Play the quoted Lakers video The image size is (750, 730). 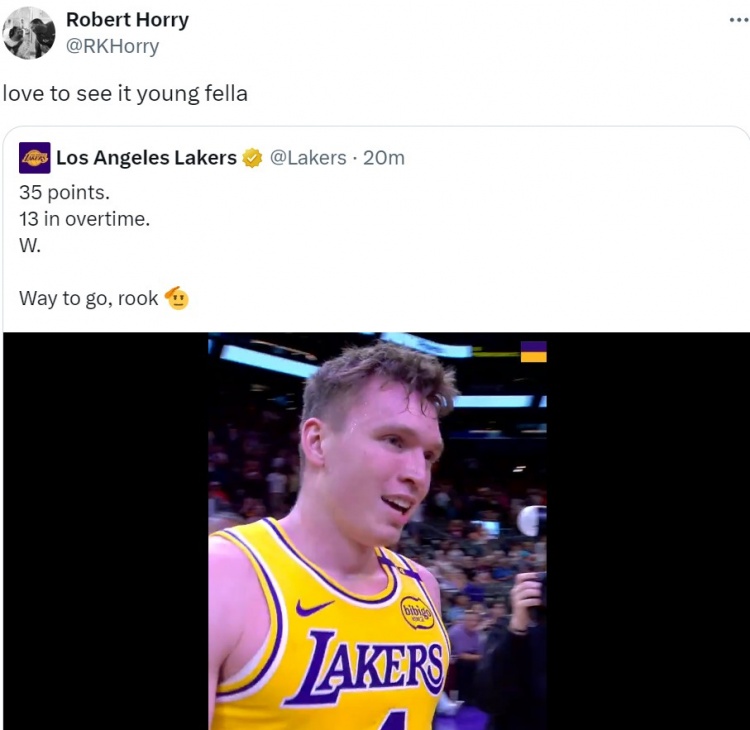tap(377, 530)
